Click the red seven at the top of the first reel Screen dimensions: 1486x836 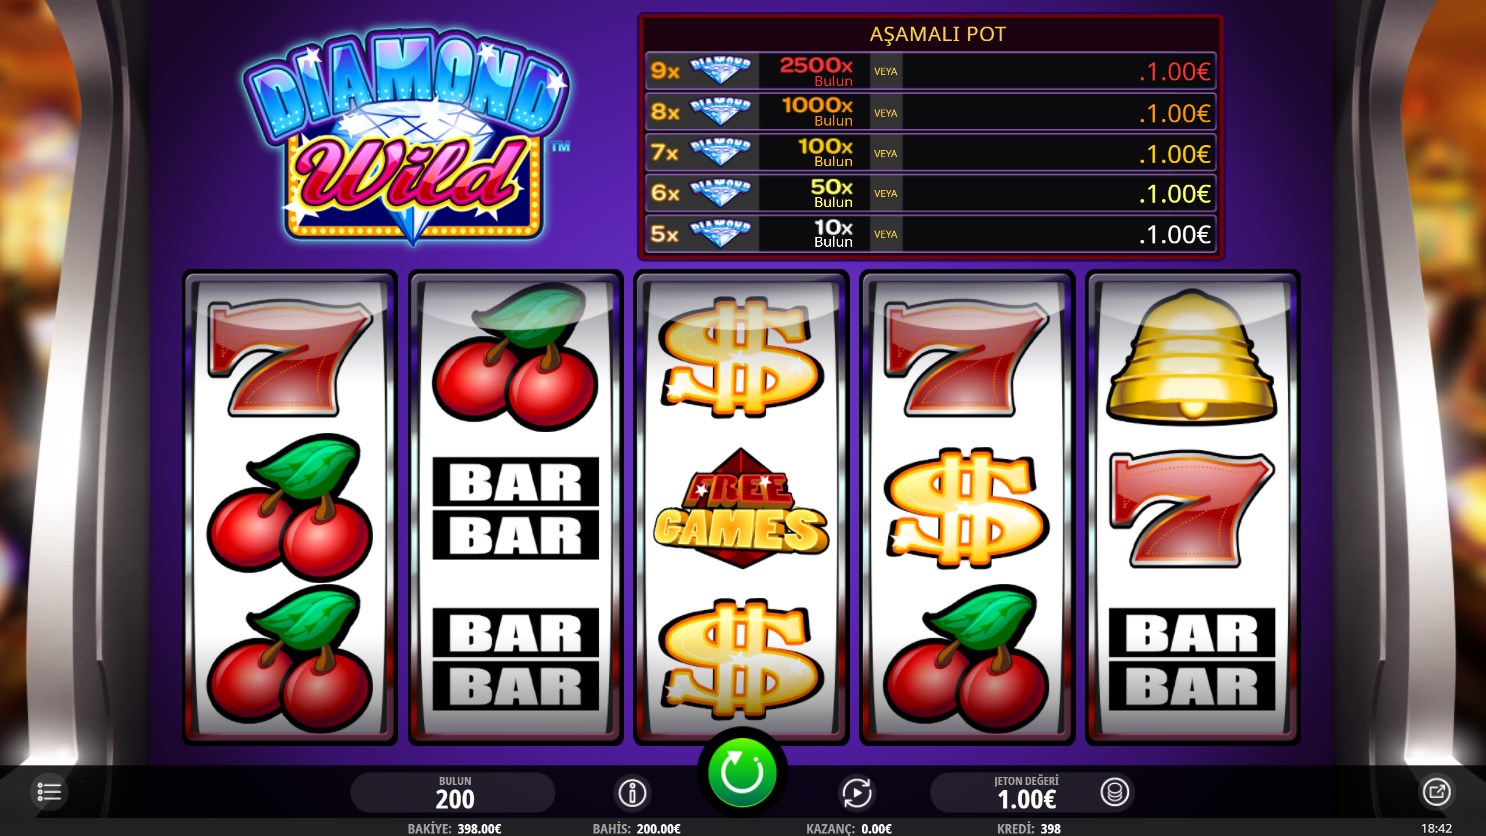click(289, 356)
